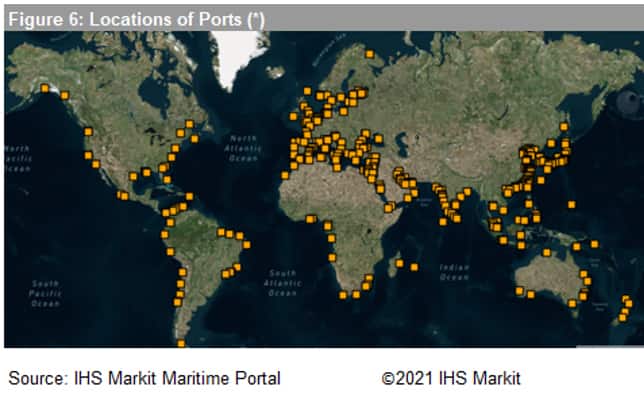Select the isolated port marker east of the Philippines
This screenshot has width=644, height=394.
tap(571, 204)
